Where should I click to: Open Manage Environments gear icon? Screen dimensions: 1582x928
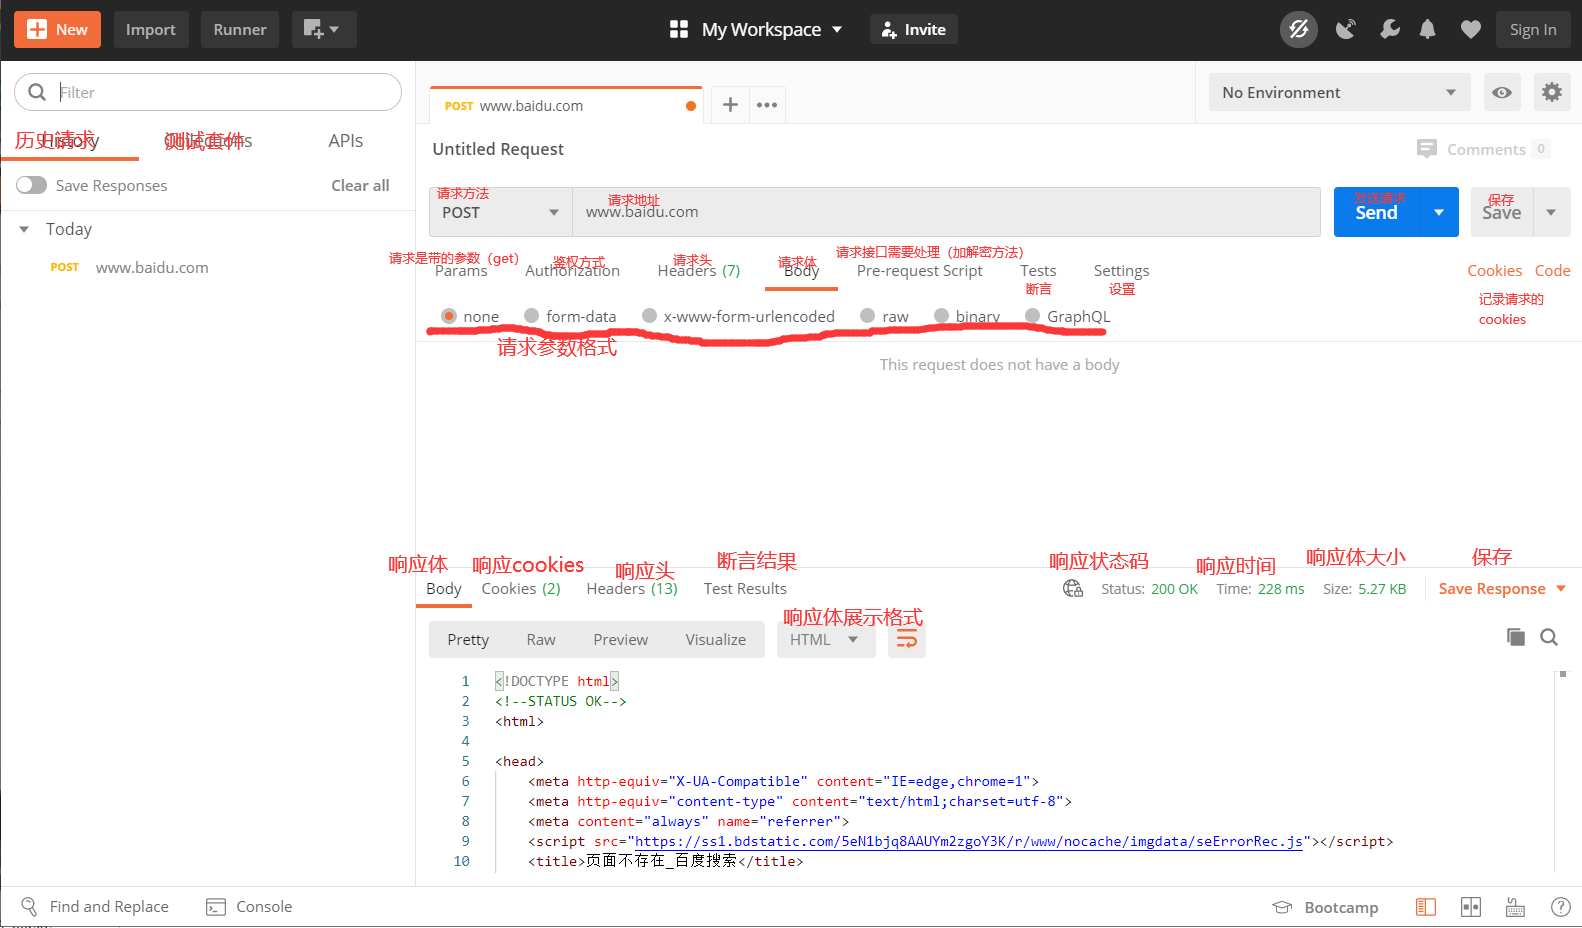pyautogui.click(x=1552, y=92)
